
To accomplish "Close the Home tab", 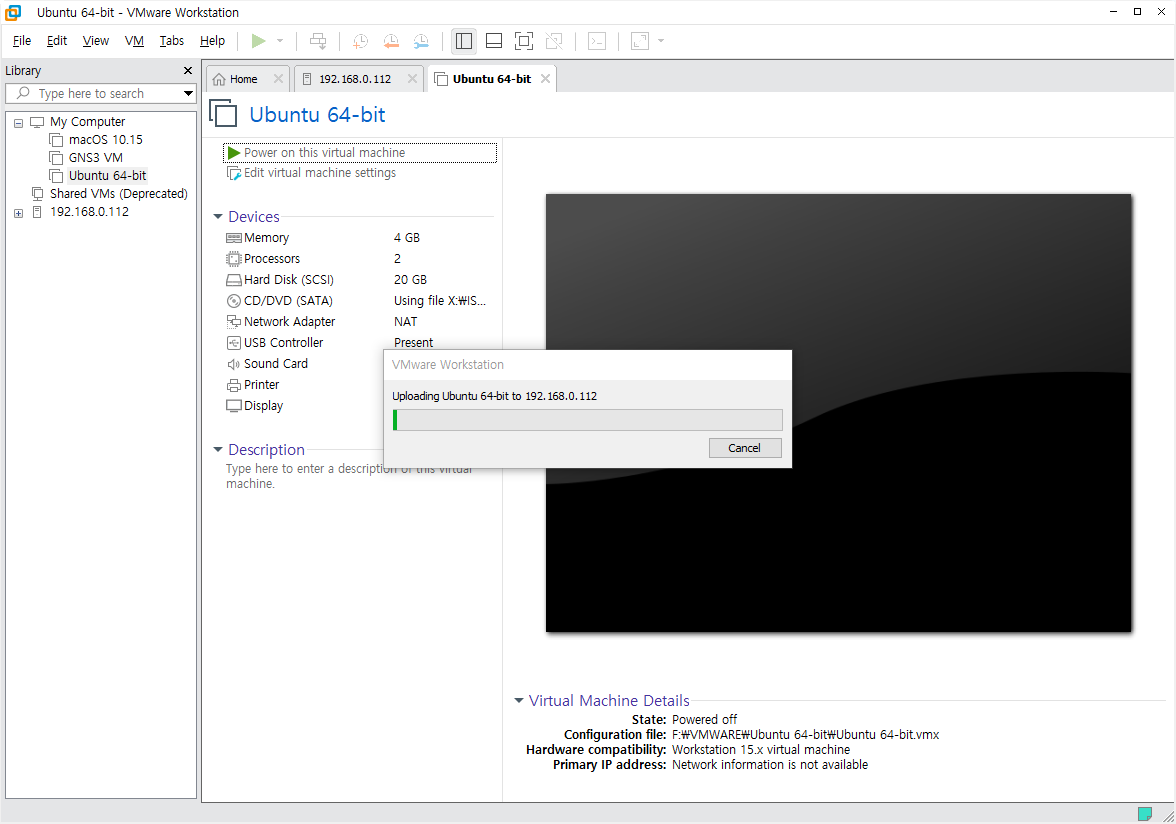I will pos(278,79).
